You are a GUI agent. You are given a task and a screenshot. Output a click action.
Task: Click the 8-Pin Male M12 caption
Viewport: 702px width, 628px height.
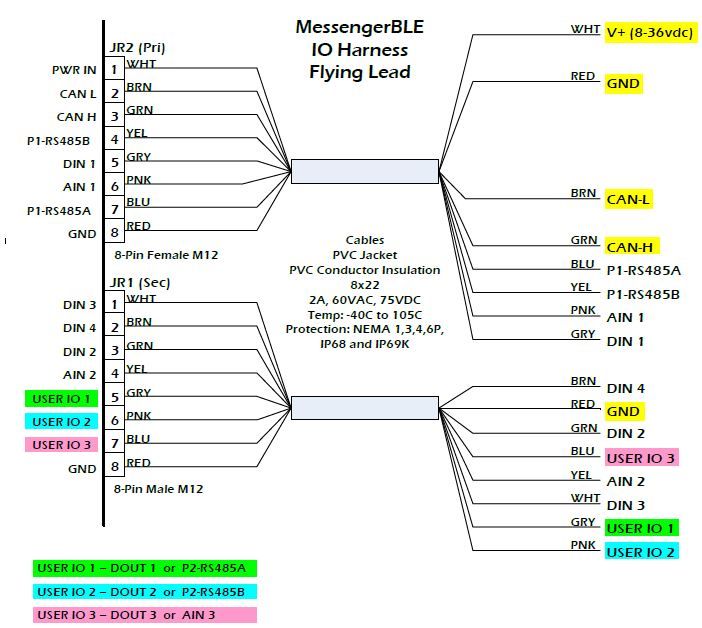[158, 489]
